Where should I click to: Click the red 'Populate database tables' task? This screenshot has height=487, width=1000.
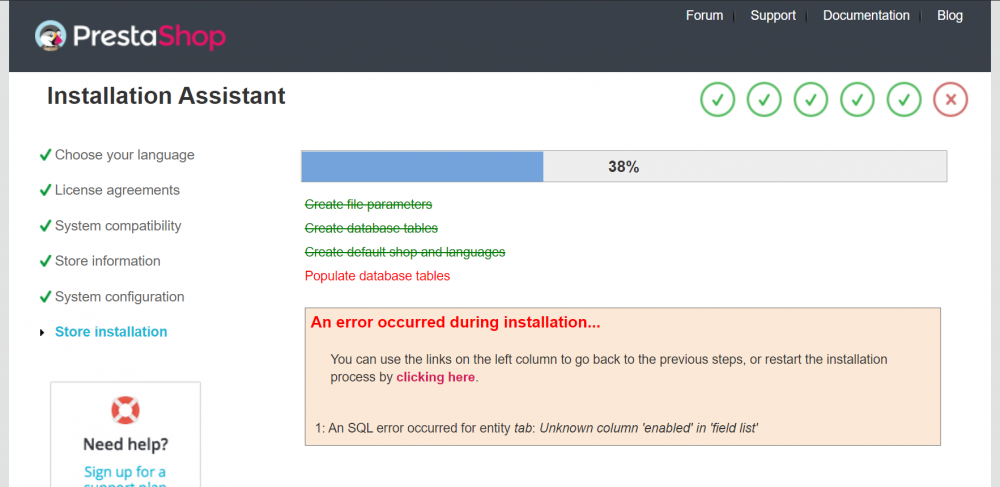pyautogui.click(x=378, y=276)
